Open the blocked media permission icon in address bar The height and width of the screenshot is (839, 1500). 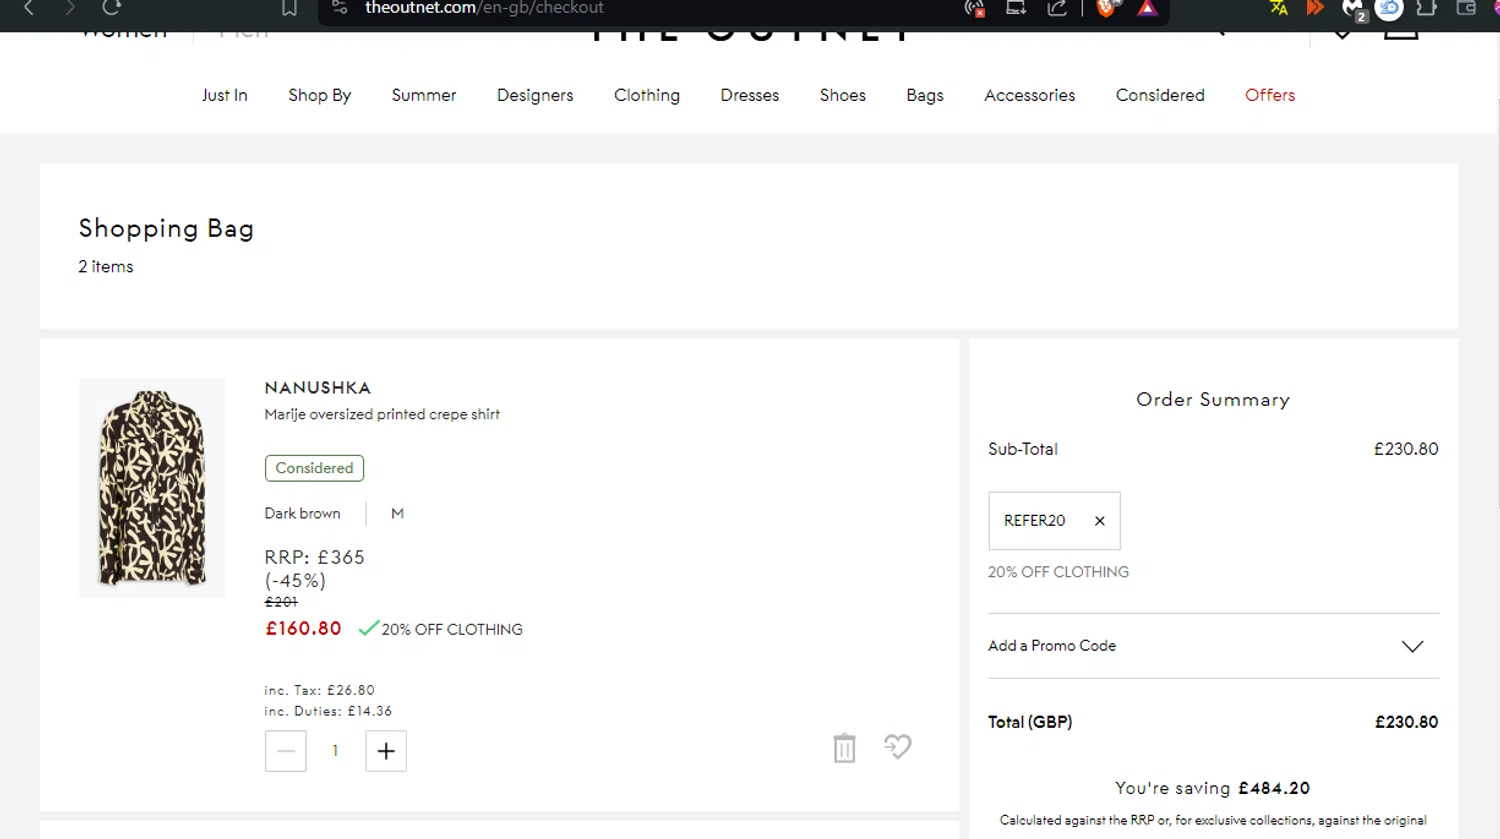(974, 8)
